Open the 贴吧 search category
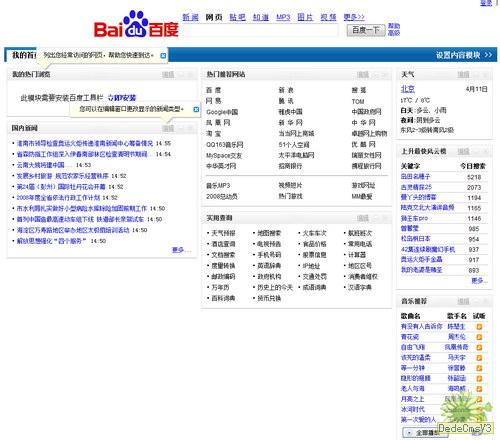This screenshot has width=500, height=440. coord(237,17)
